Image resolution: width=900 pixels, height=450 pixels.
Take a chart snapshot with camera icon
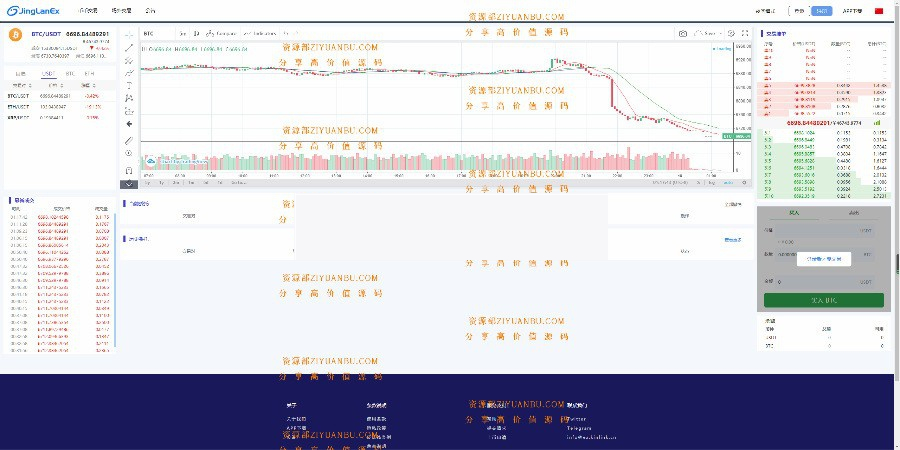(x=683, y=33)
